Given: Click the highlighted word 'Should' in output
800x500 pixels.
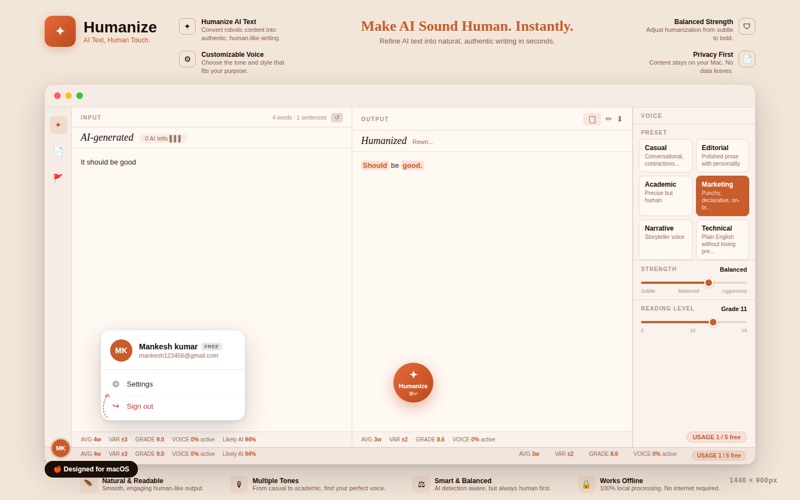Looking at the screenshot, I should pyautogui.click(x=374, y=165).
